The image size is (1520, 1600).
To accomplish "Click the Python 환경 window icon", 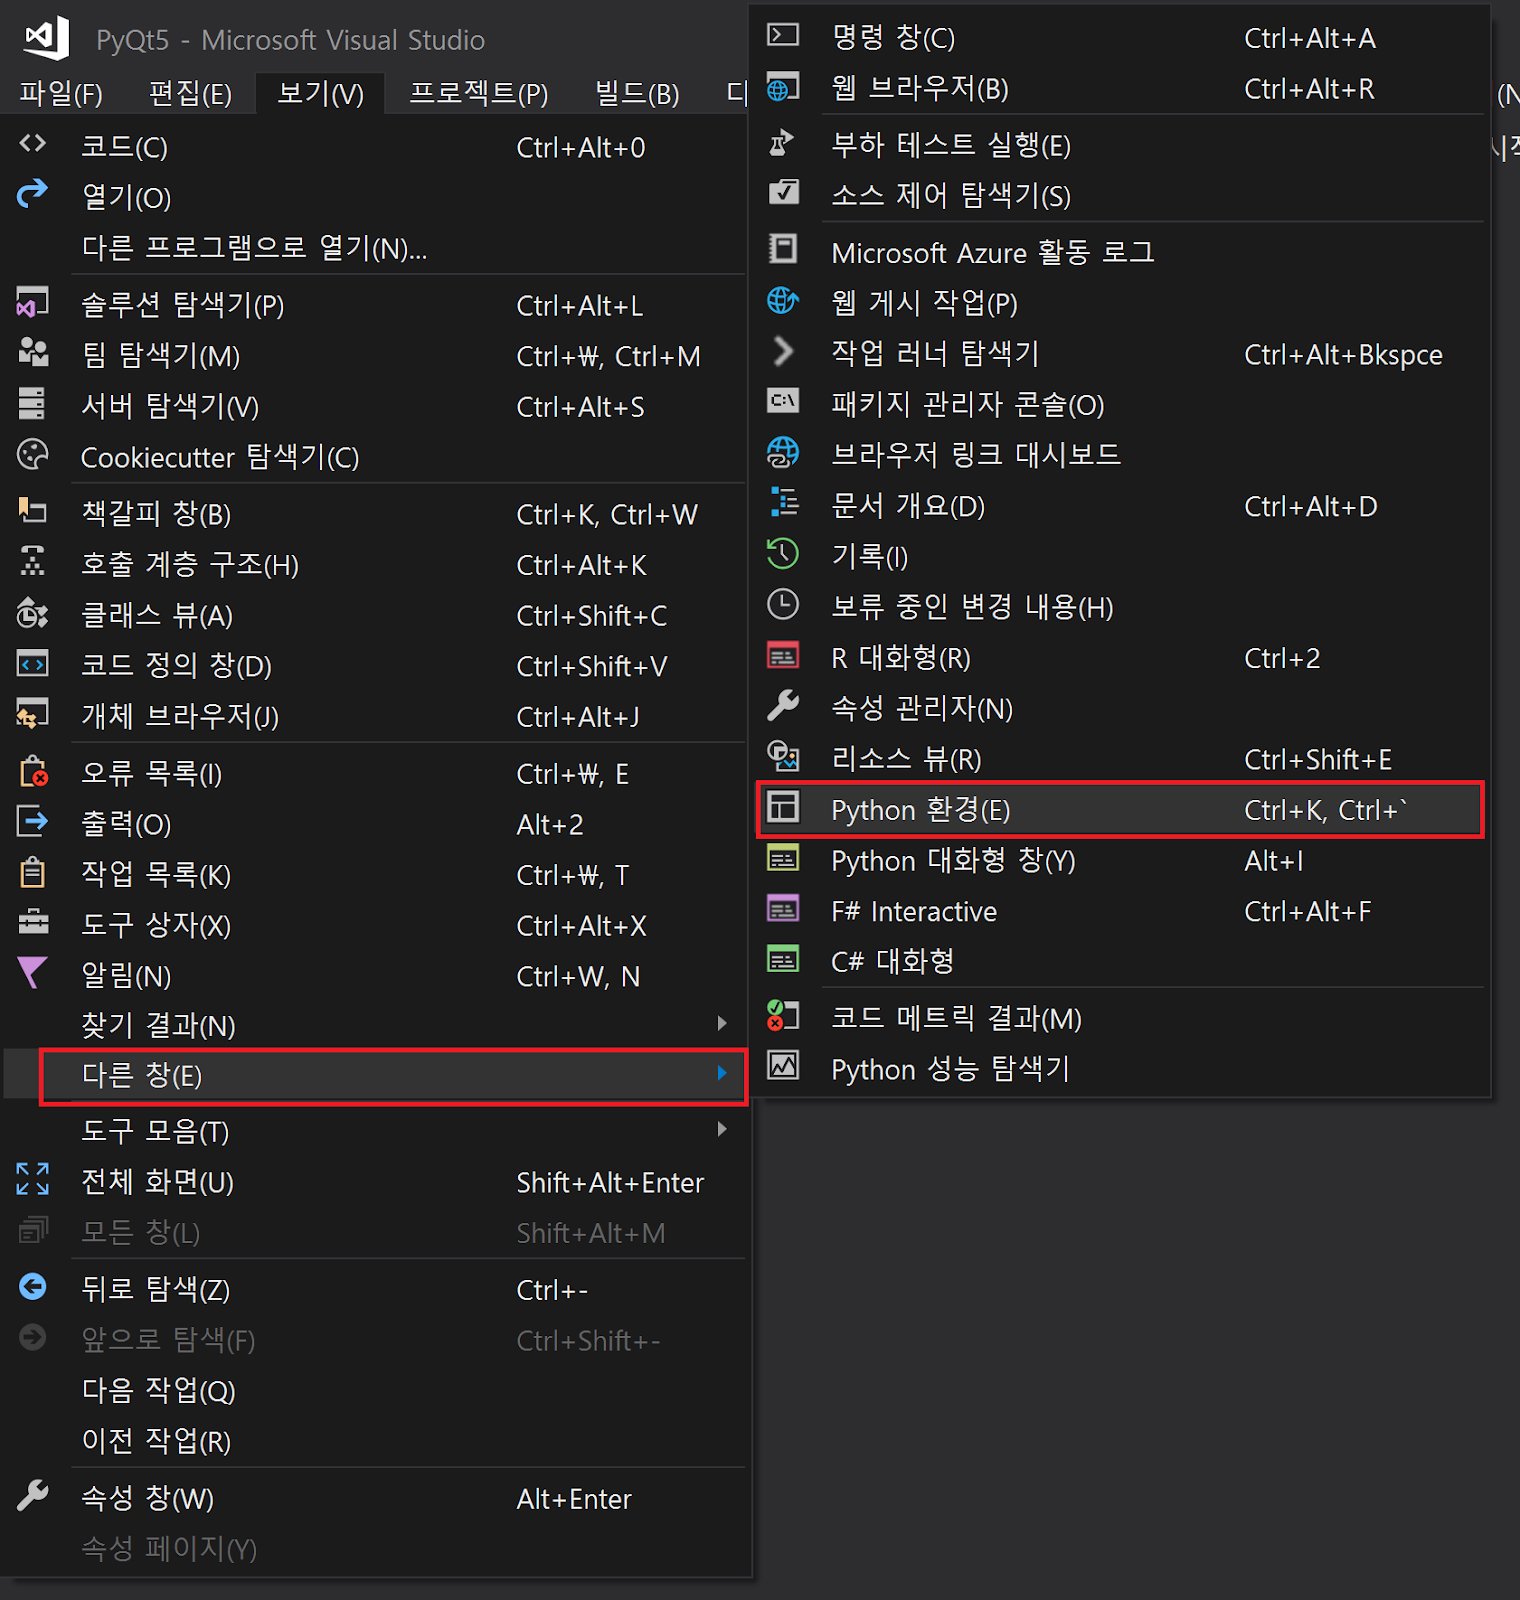I will click(783, 807).
